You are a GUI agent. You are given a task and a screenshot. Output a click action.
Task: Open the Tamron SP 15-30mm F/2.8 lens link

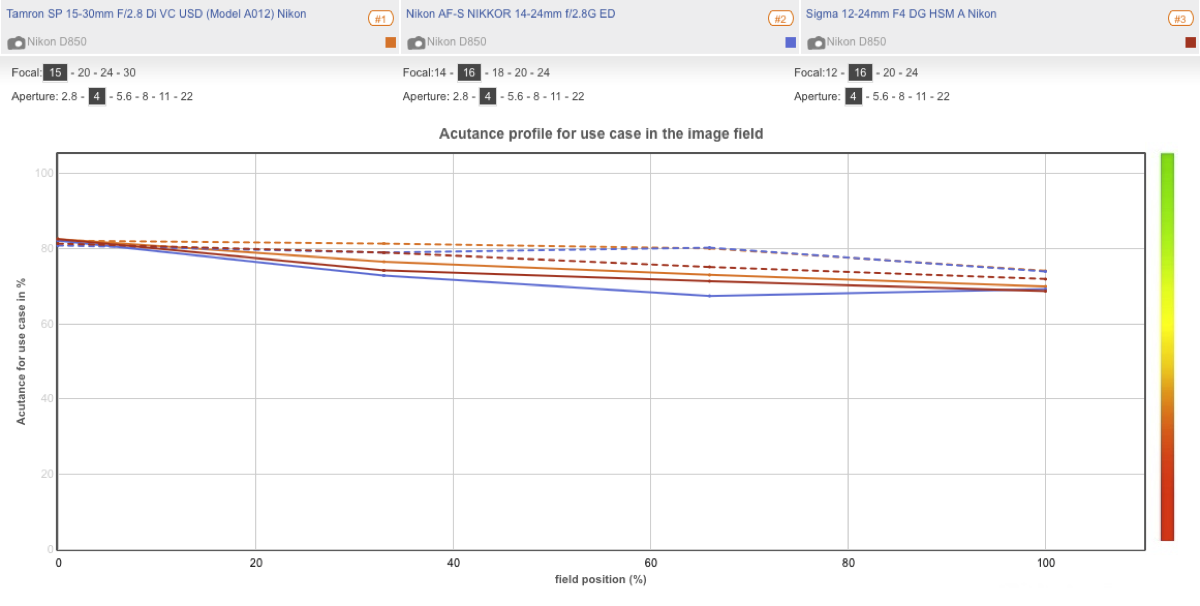coord(156,14)
